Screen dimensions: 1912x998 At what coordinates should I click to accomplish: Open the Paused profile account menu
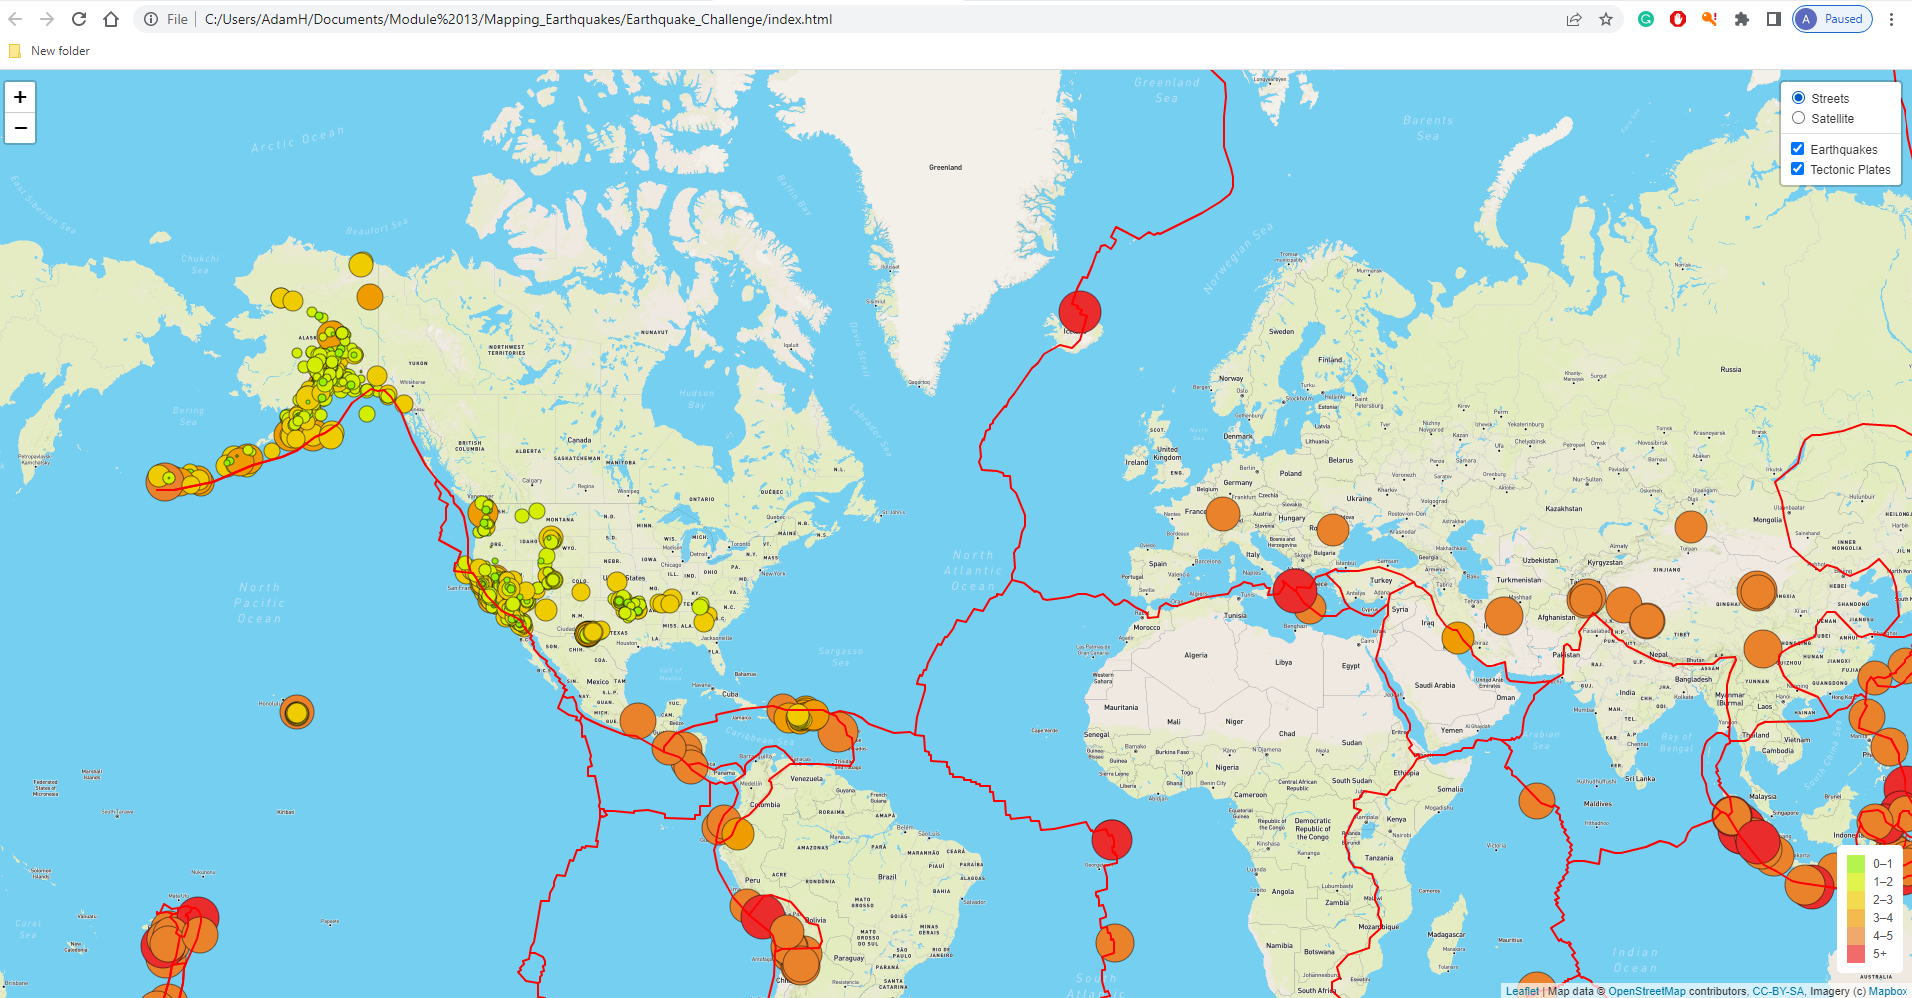(x=1832, y=19)
